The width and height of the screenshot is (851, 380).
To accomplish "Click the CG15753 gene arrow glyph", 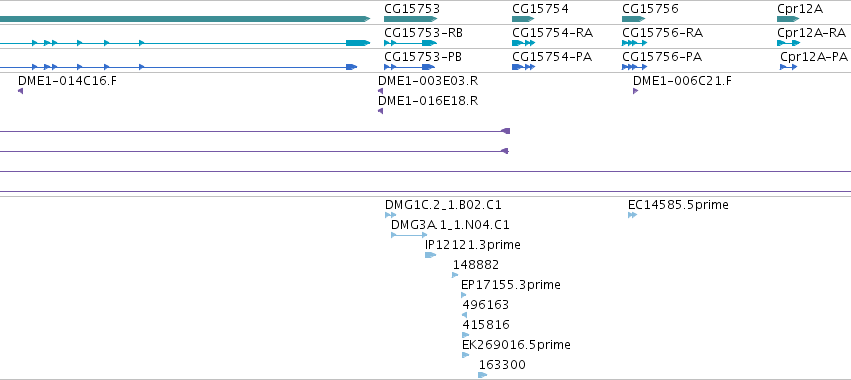I will click(410, 19).
